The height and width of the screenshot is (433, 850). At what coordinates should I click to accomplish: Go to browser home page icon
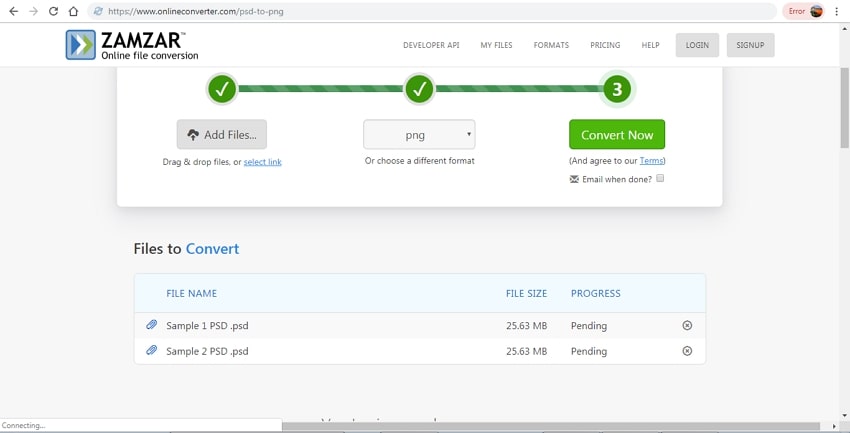tap(73, 11)
